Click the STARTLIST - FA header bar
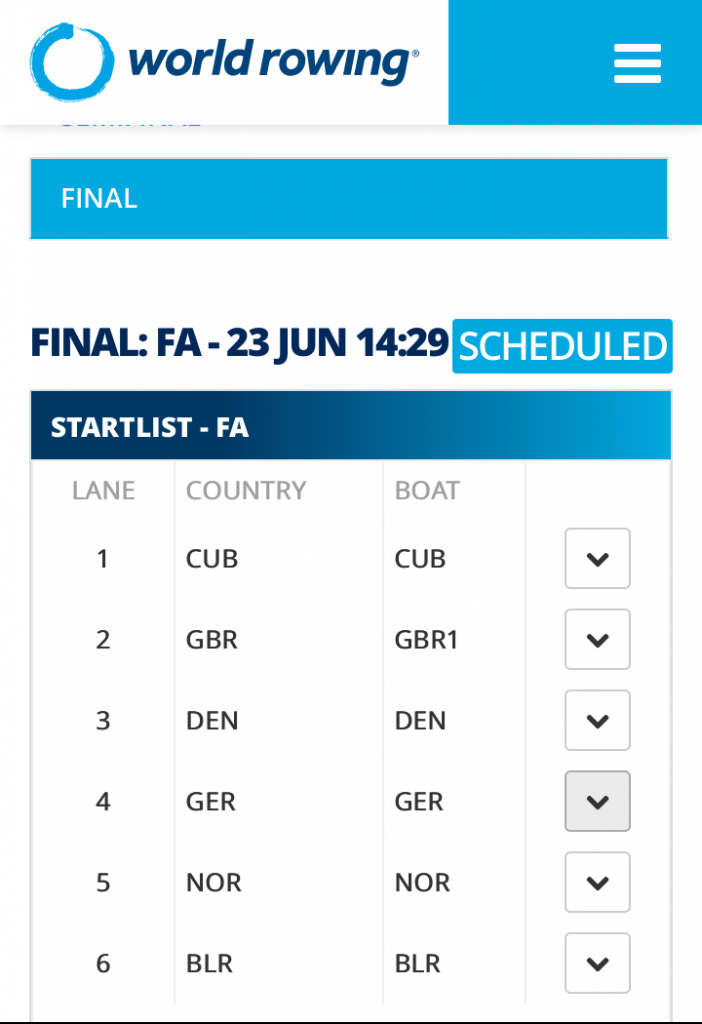Image resolution: width=702 pixels, height=1024 pixels. pyautogui.click(x=351, y=426)
